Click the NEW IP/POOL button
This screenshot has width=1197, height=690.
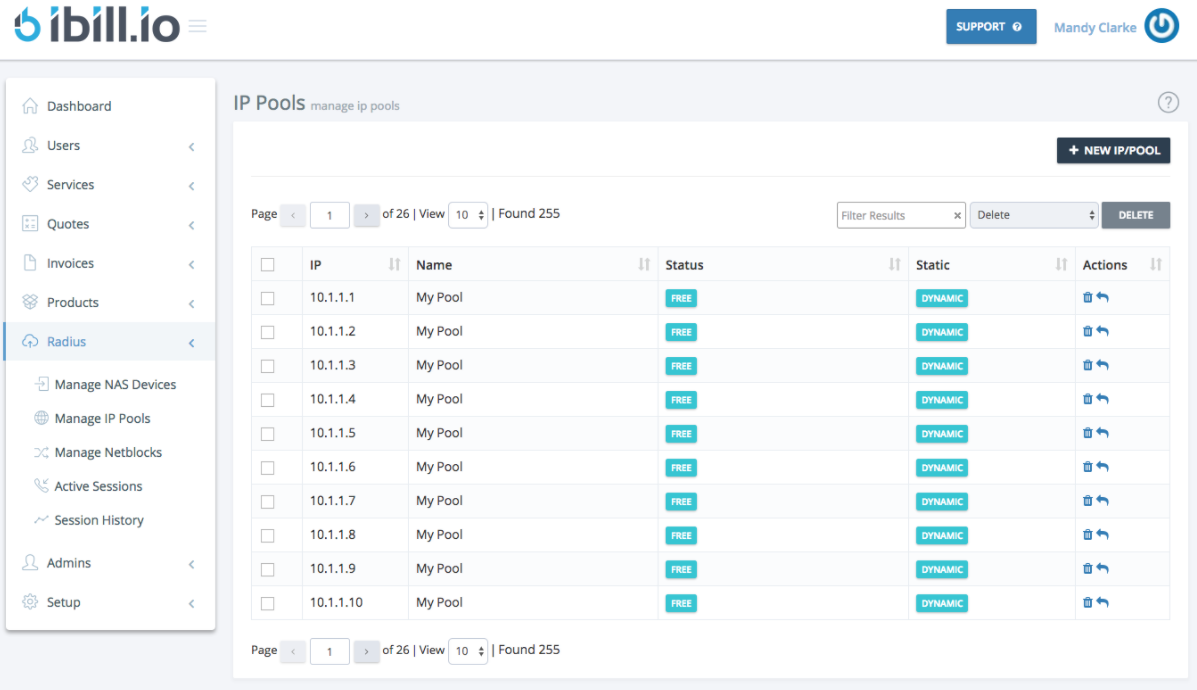click(1113, 150)
